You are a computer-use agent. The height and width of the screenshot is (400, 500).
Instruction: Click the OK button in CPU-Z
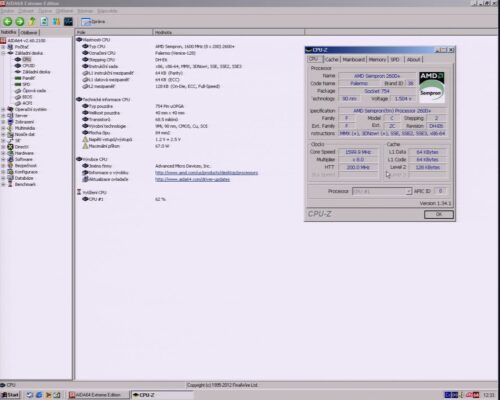(439, 214)
